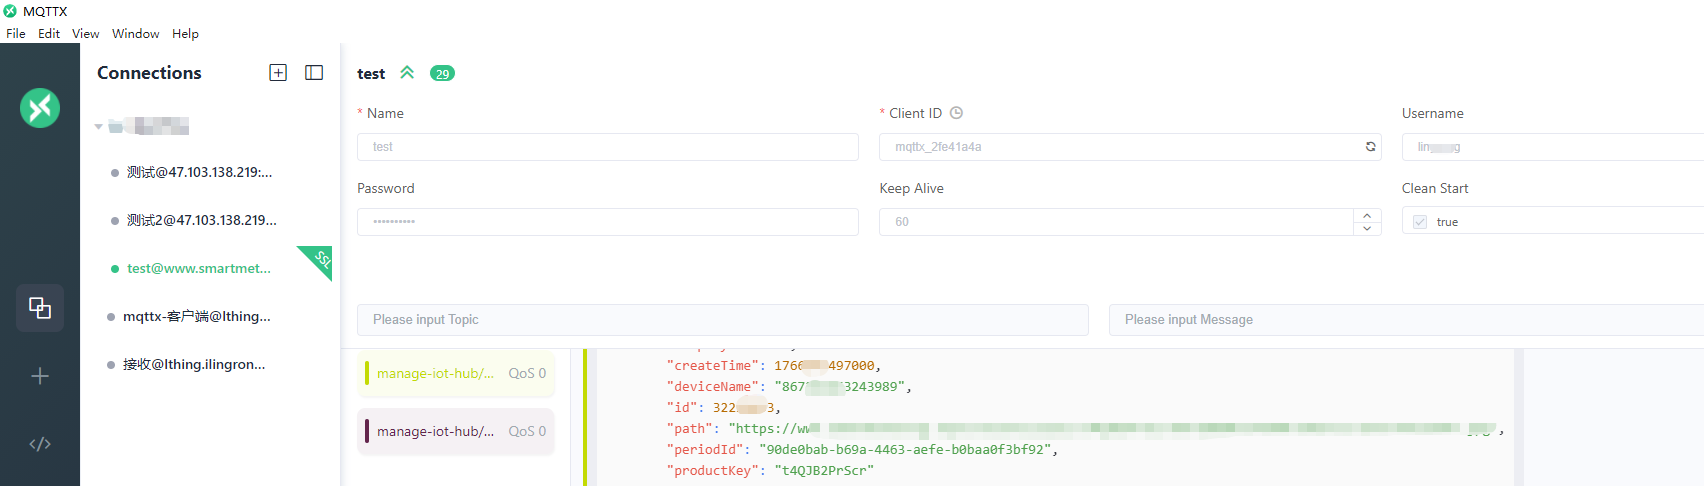Click the green 29 message count badge
The image size is (1704, 486).
click(442, 73)
